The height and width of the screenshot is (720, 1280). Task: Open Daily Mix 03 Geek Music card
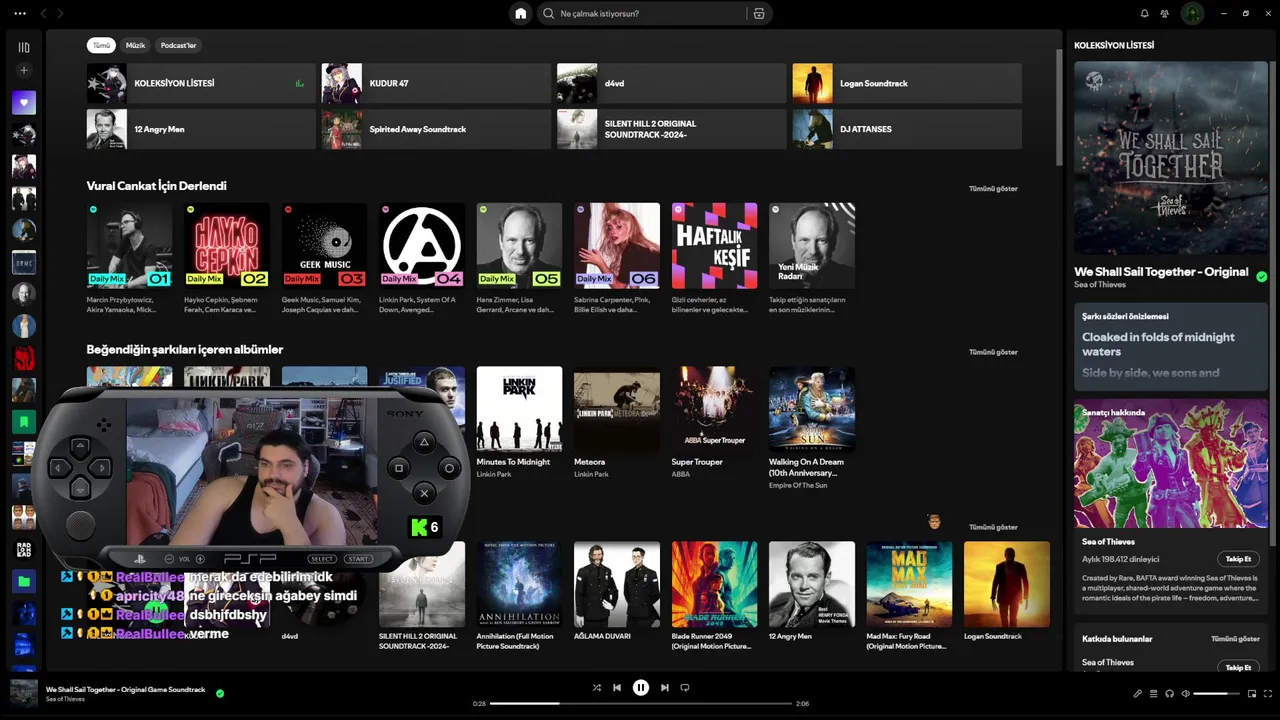point(324,259)
